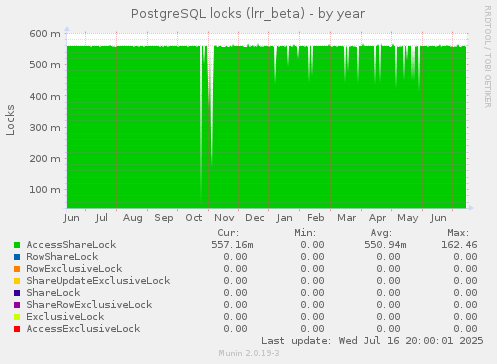This screenshot has height=364, width=497.
Task: Click the Jul x-axis label
Action: tap(101, 218)
